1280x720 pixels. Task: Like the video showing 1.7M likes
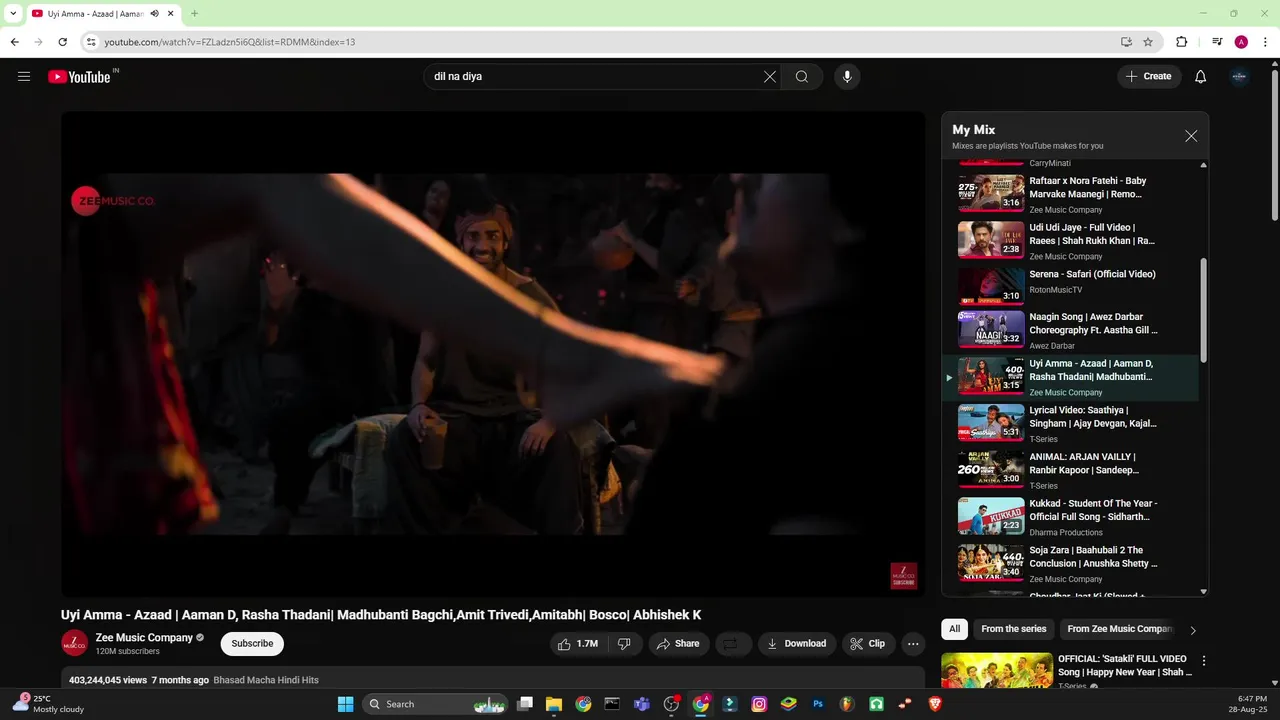[578, 644]
